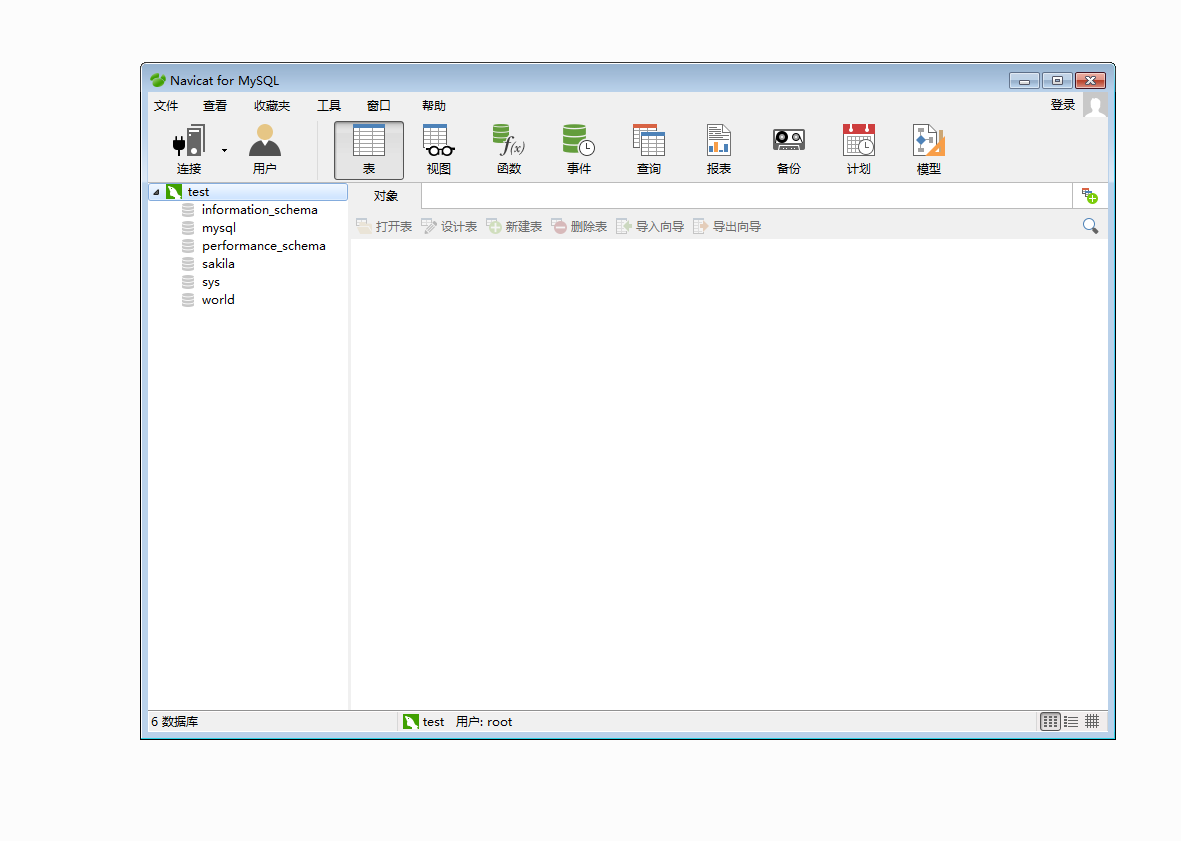
Task: Open the 工具 menu
Action: (328, 105)
